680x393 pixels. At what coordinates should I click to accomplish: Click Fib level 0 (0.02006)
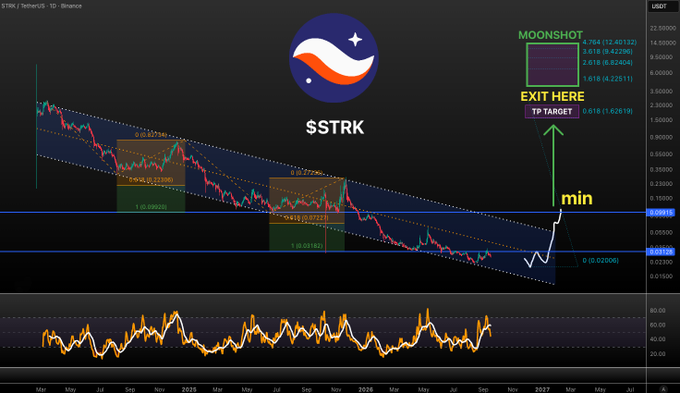pos(600,260)
